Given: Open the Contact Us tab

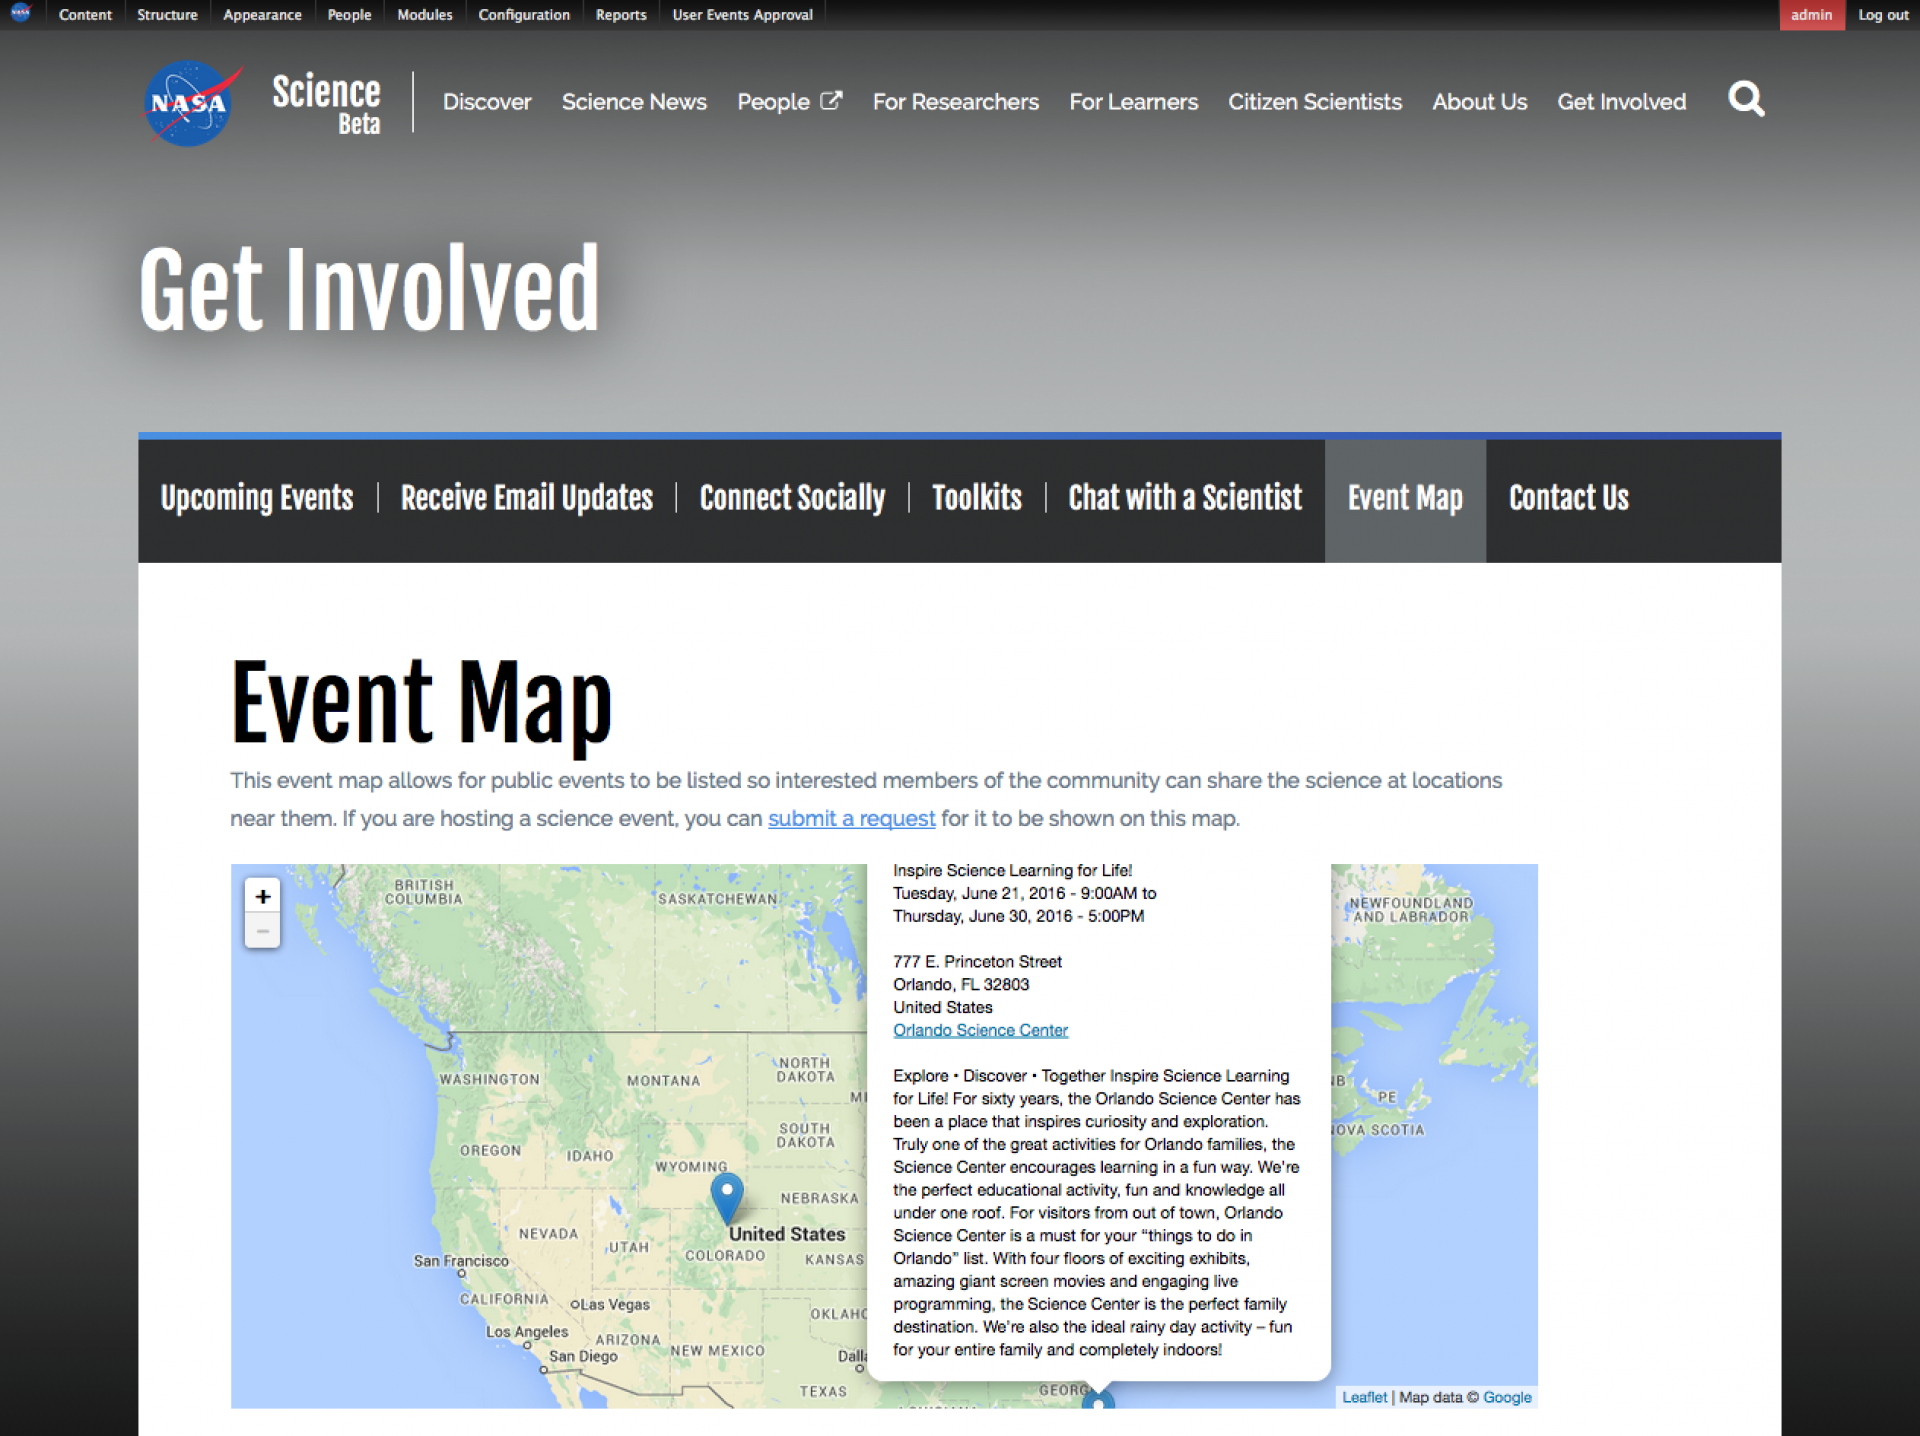Looking at the screenshot, I should pyautogui.click(x=1568, y=498).
